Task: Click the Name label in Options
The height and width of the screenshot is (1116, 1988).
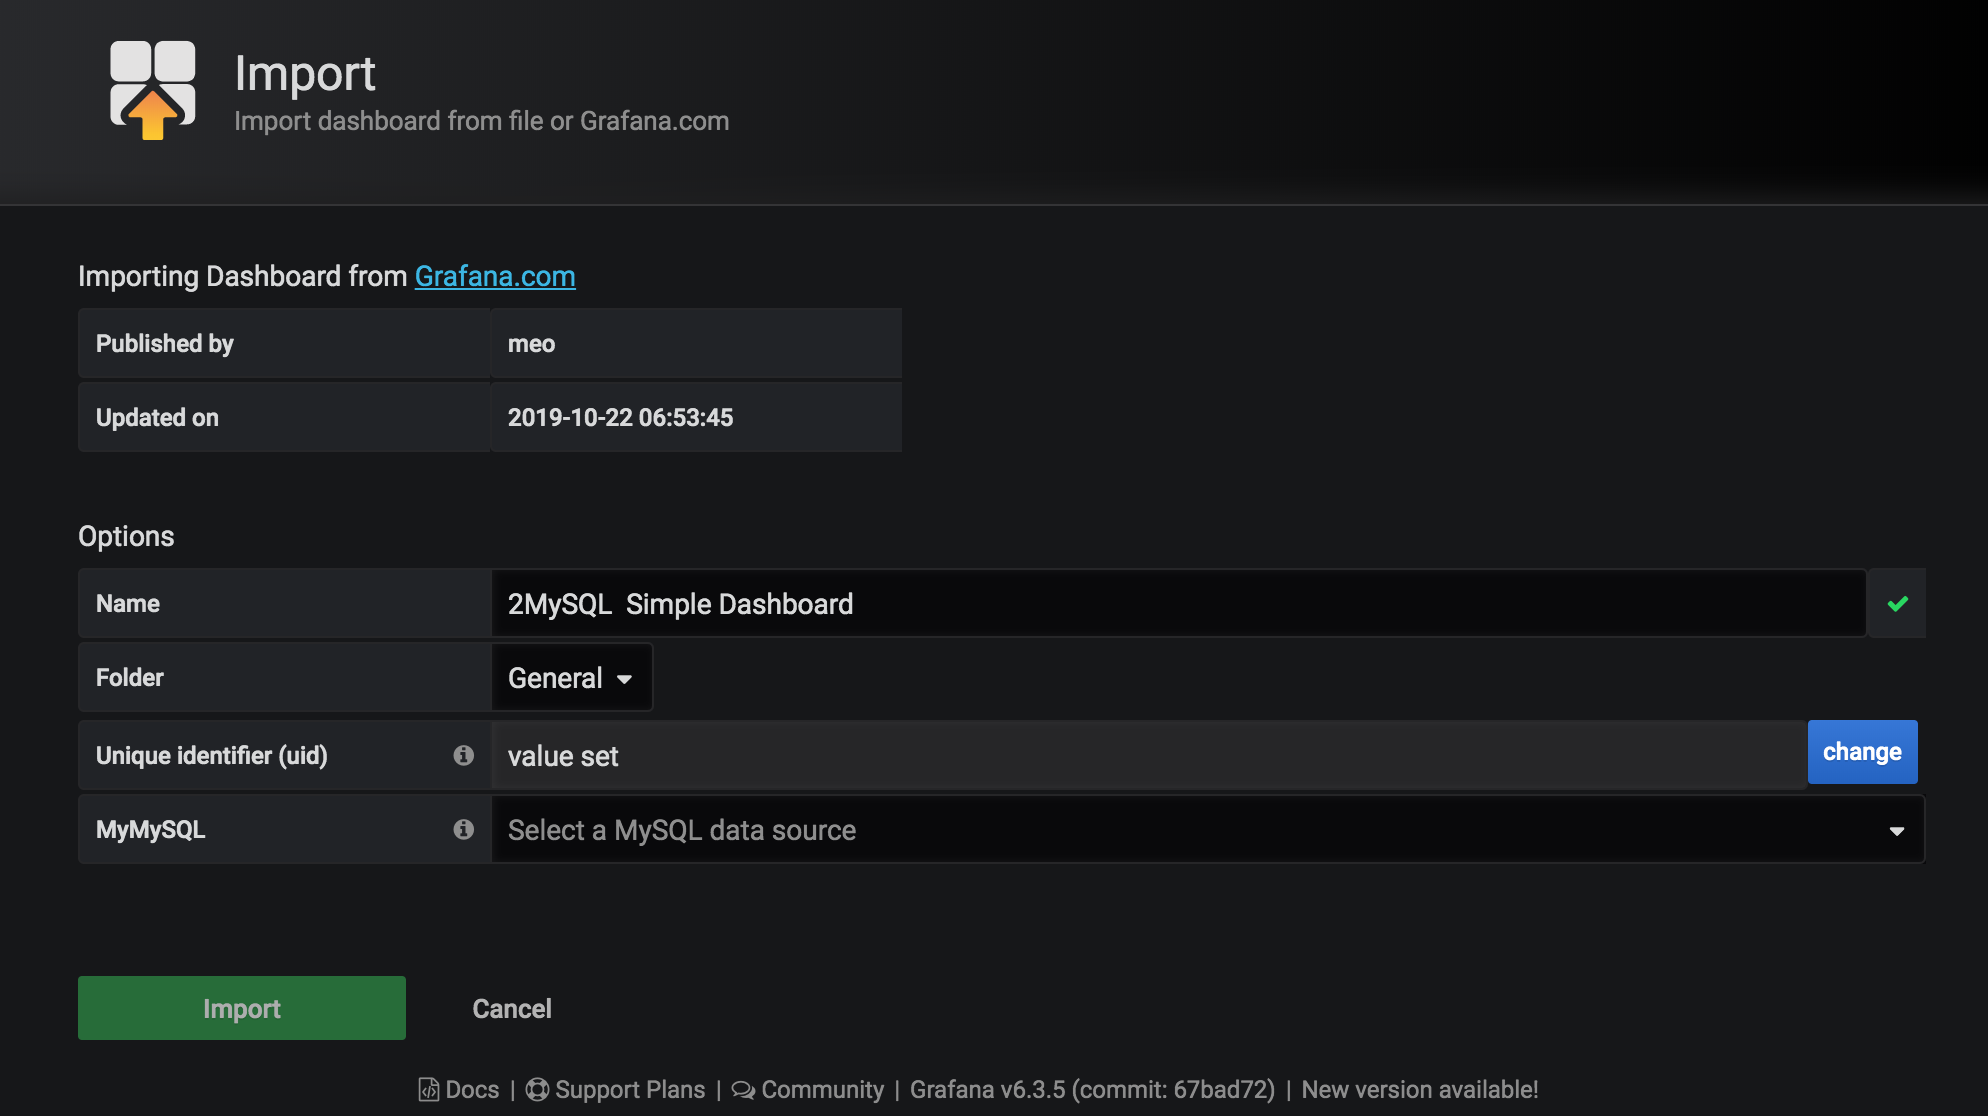Action: point(128,603)
